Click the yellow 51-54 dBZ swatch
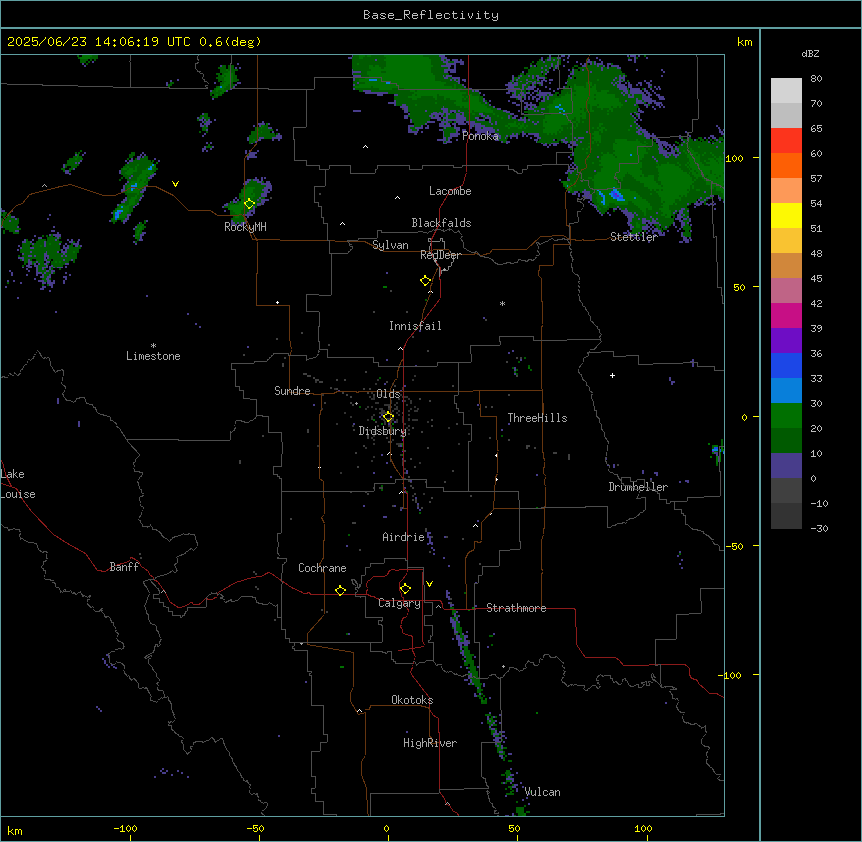 point(786,215)
